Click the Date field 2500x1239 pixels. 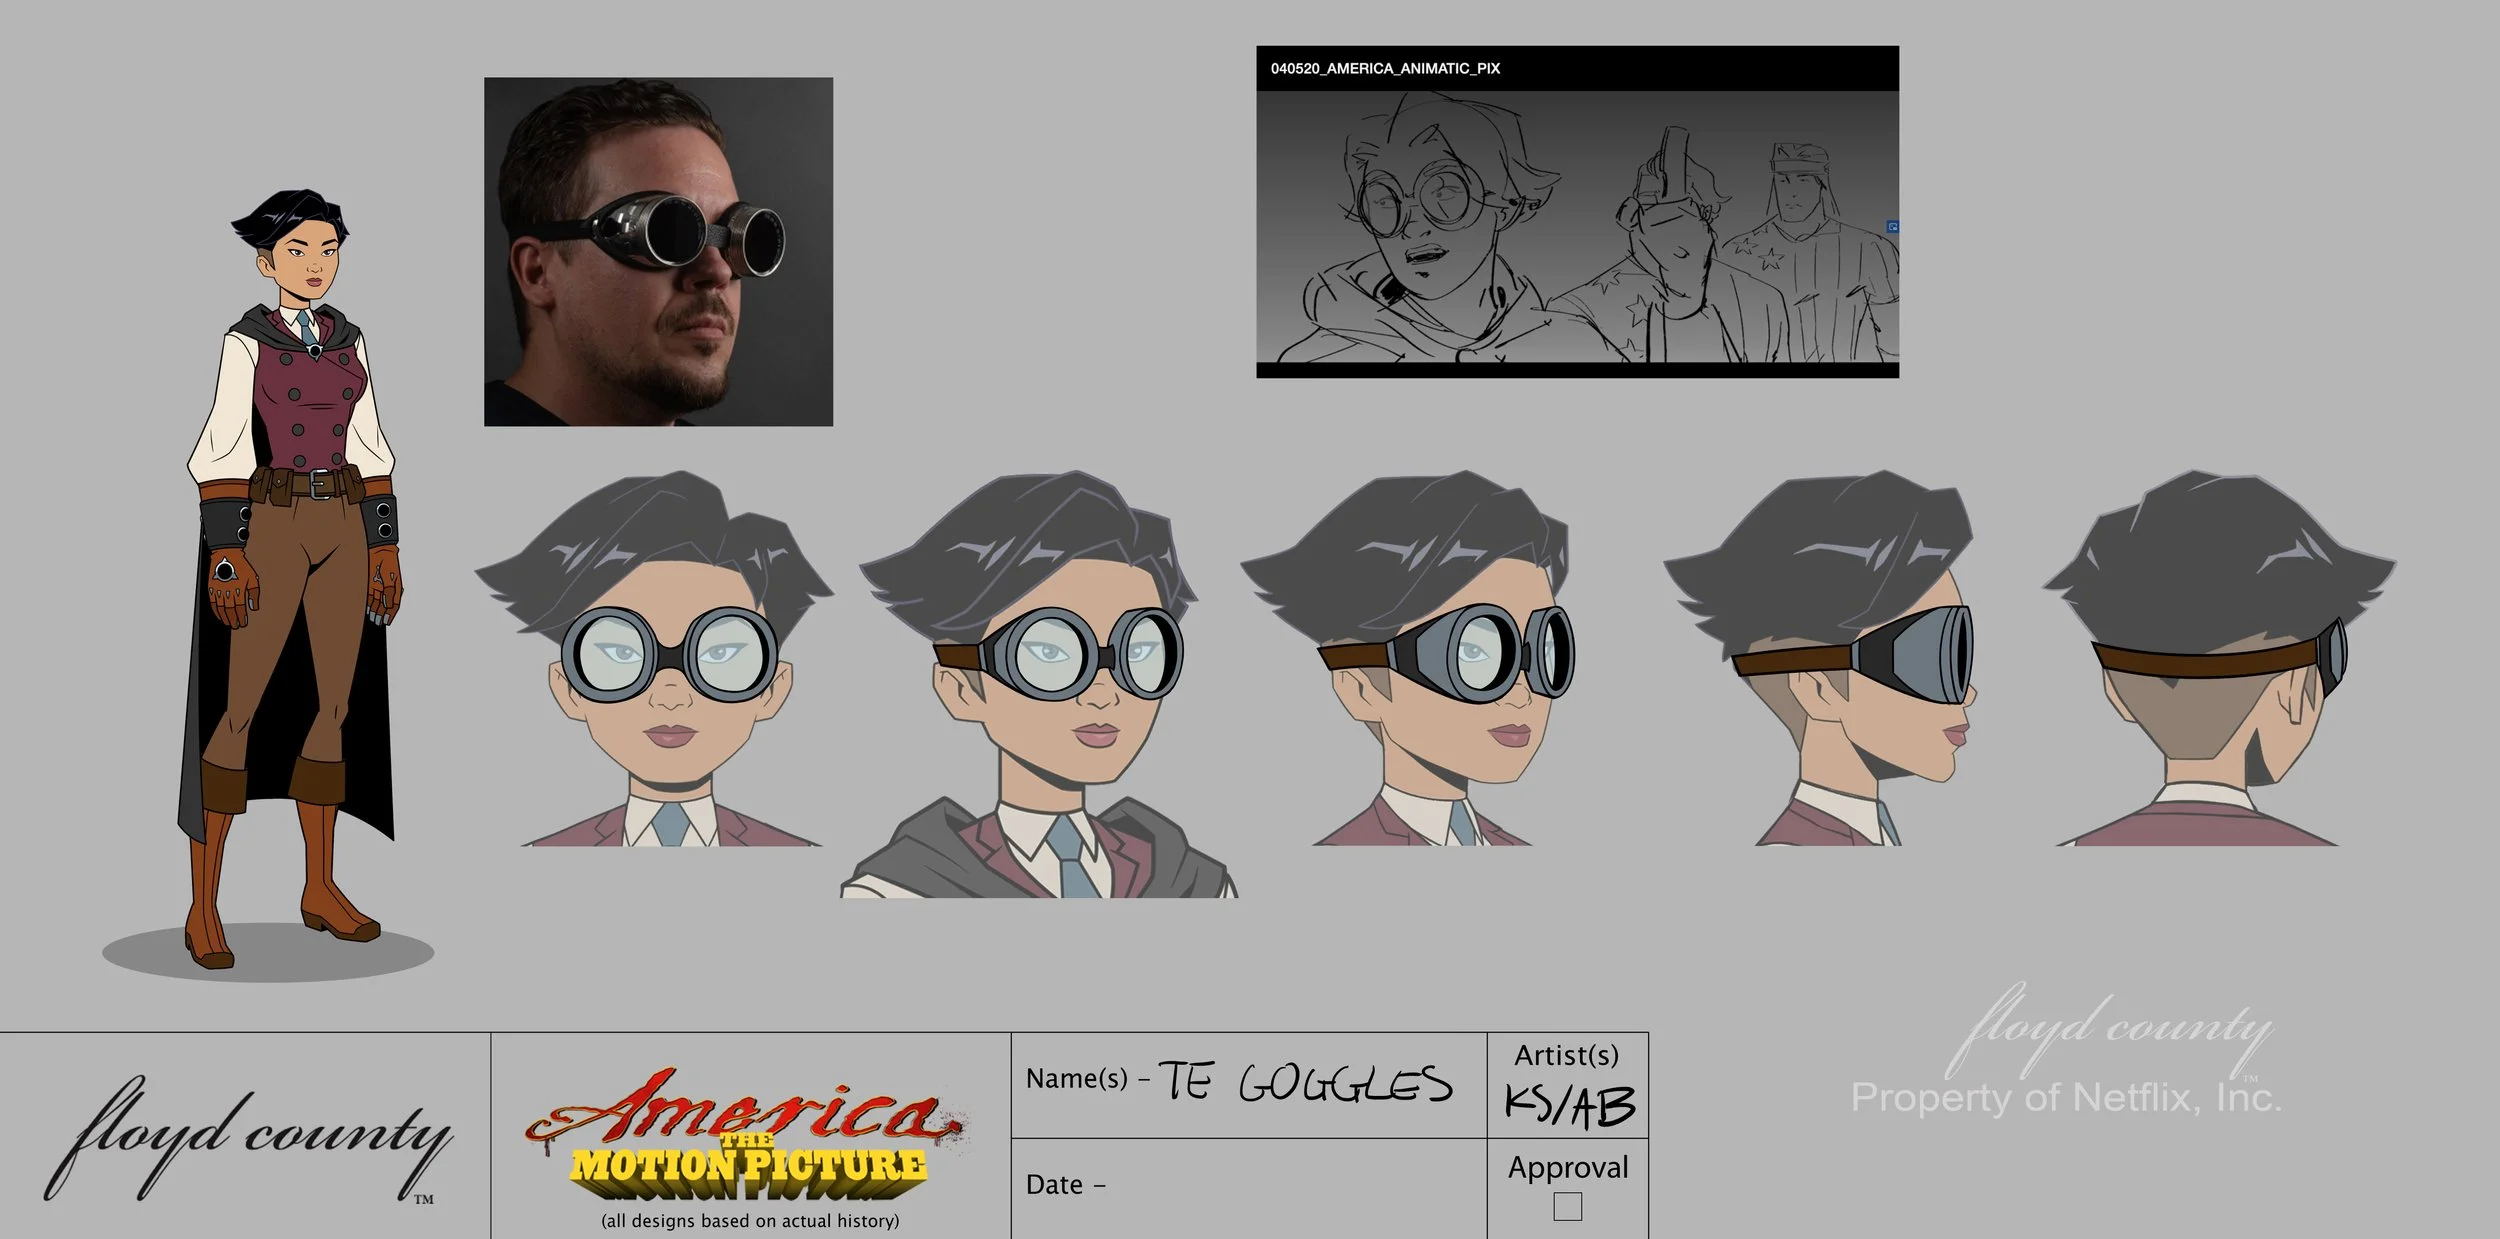click(1248, 1188)
